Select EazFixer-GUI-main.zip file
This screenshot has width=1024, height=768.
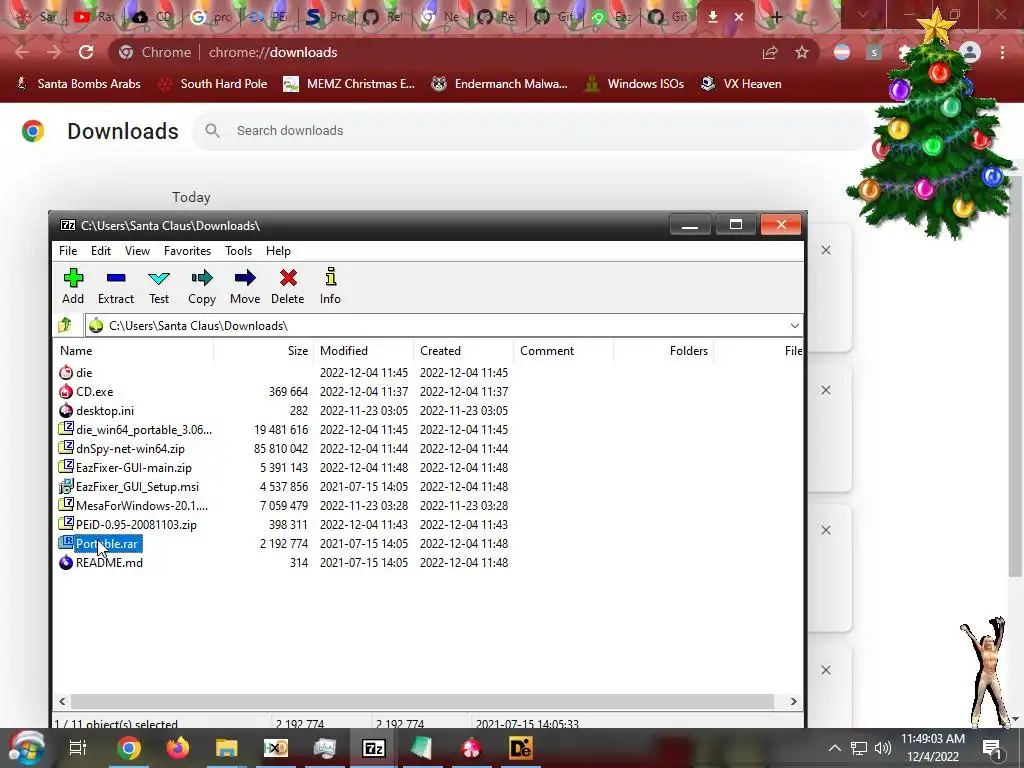133,468
